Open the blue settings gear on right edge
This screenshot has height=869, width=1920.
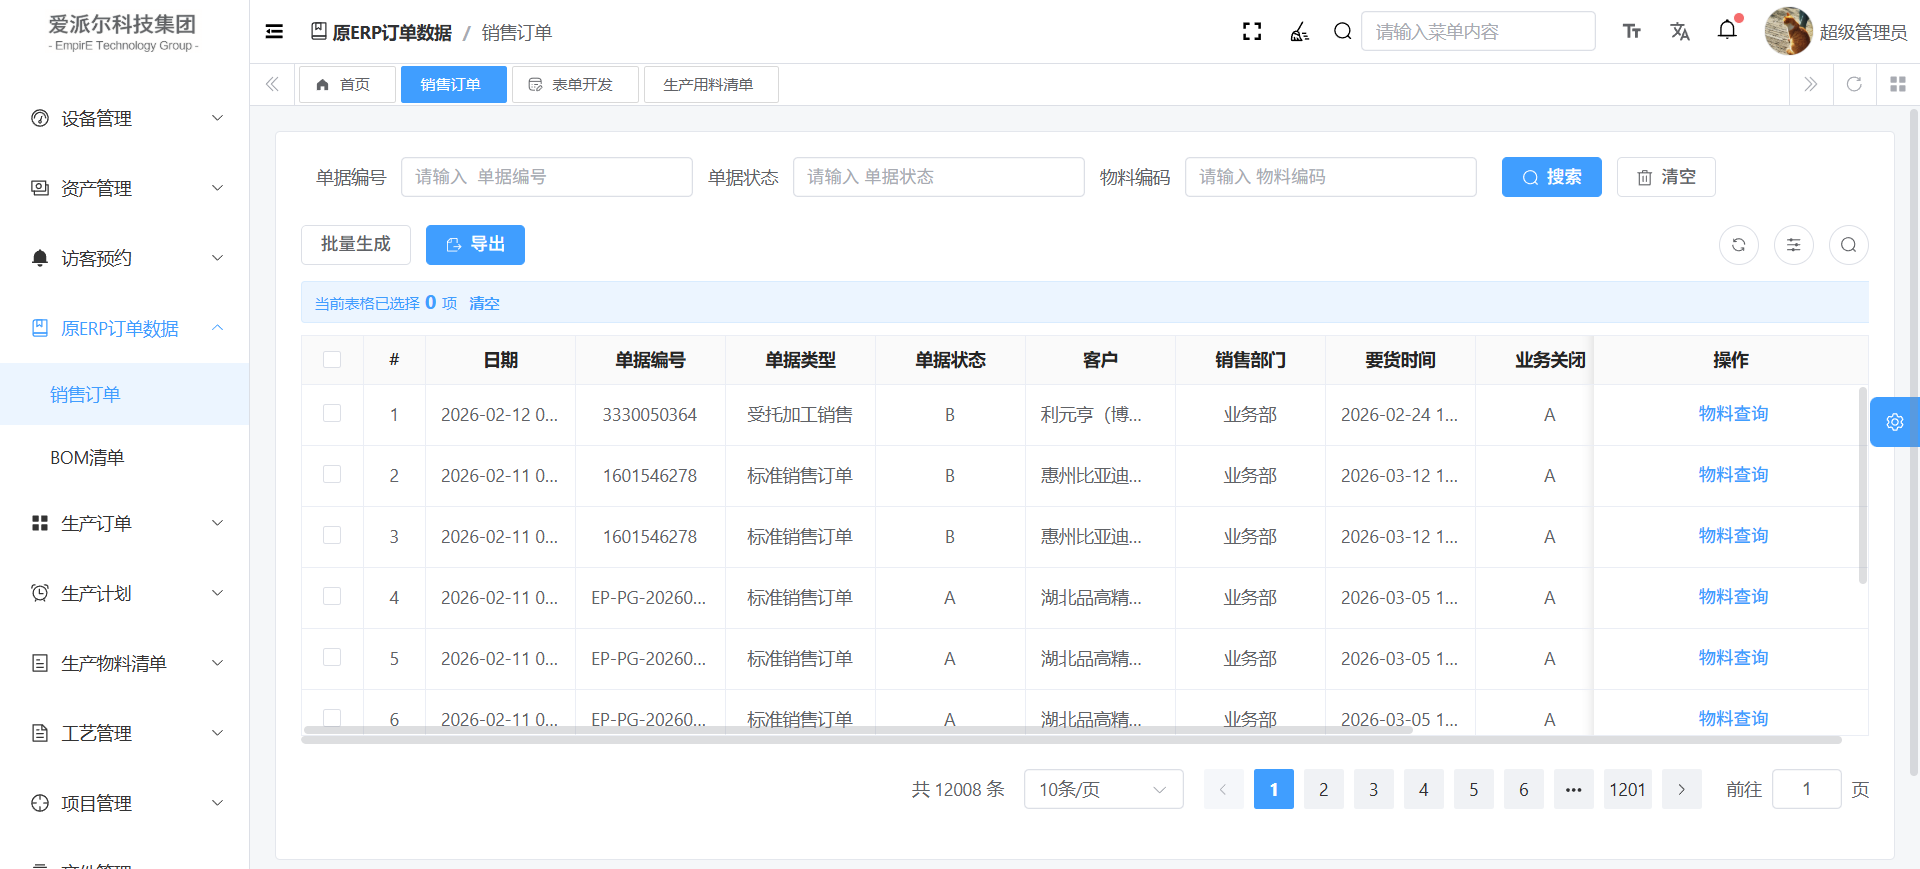[x=1894, y=422]
